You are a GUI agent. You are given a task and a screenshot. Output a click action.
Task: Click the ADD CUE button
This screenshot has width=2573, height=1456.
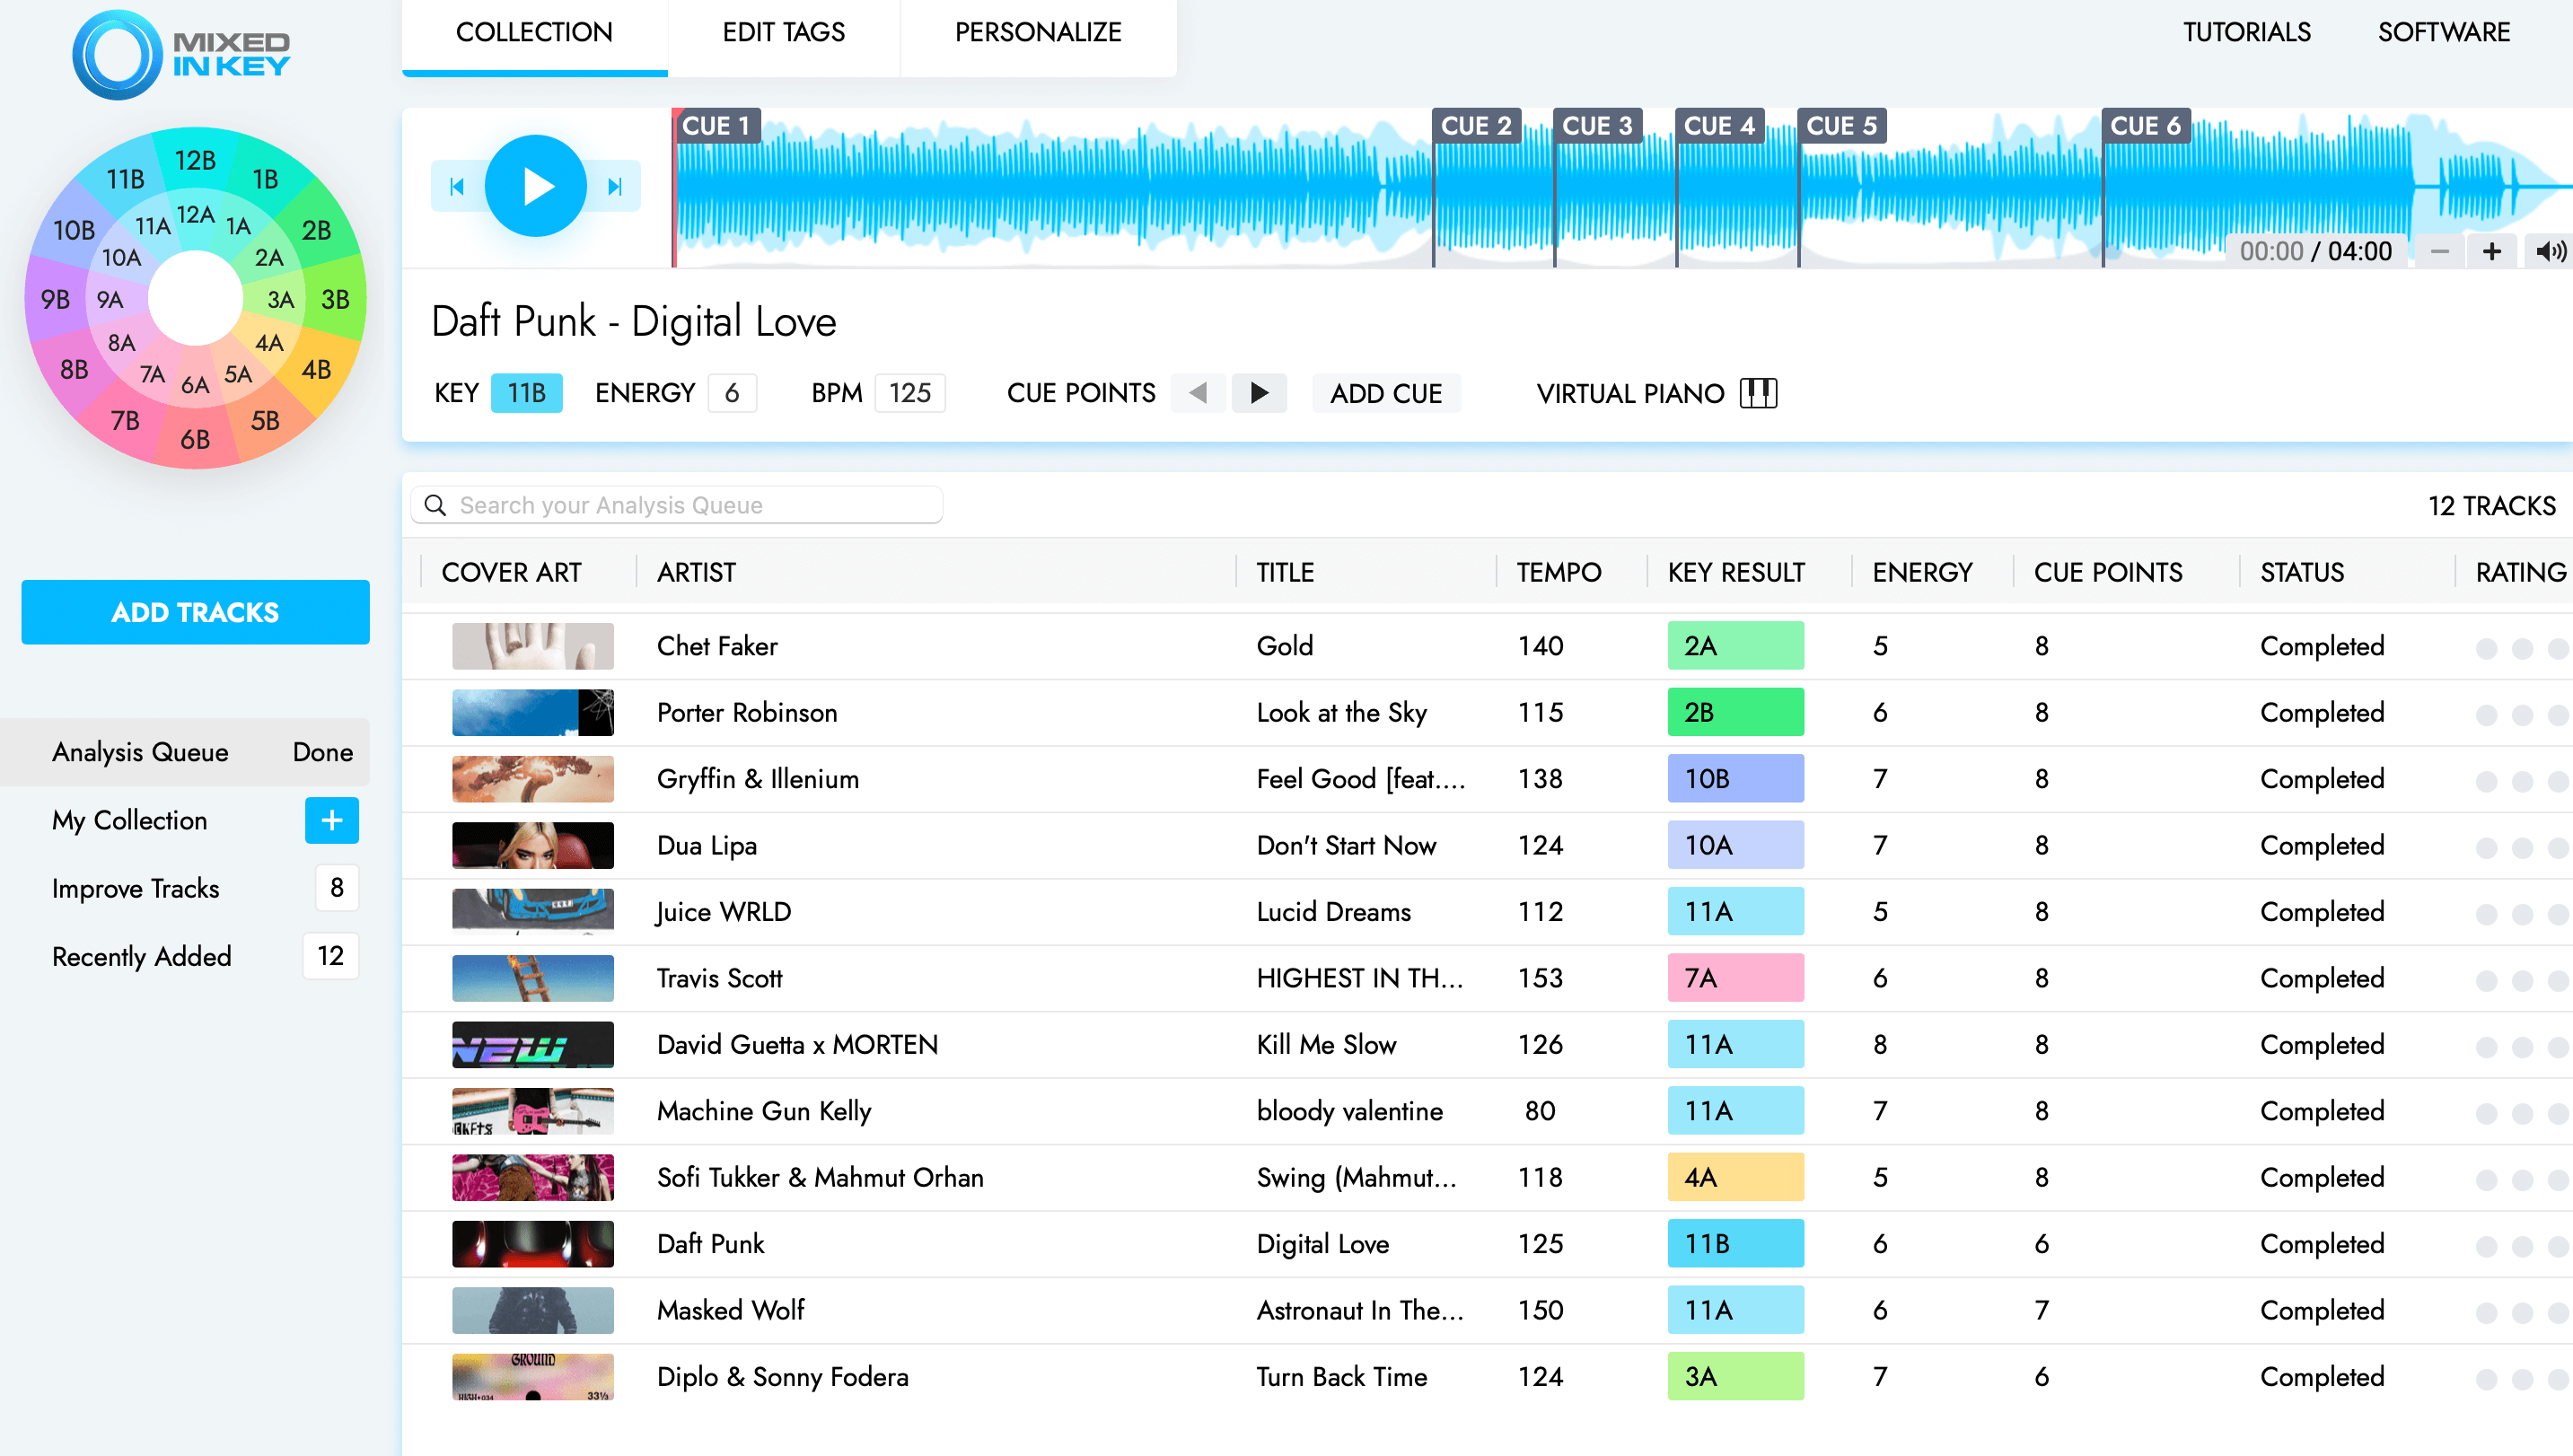(1387, 392)
